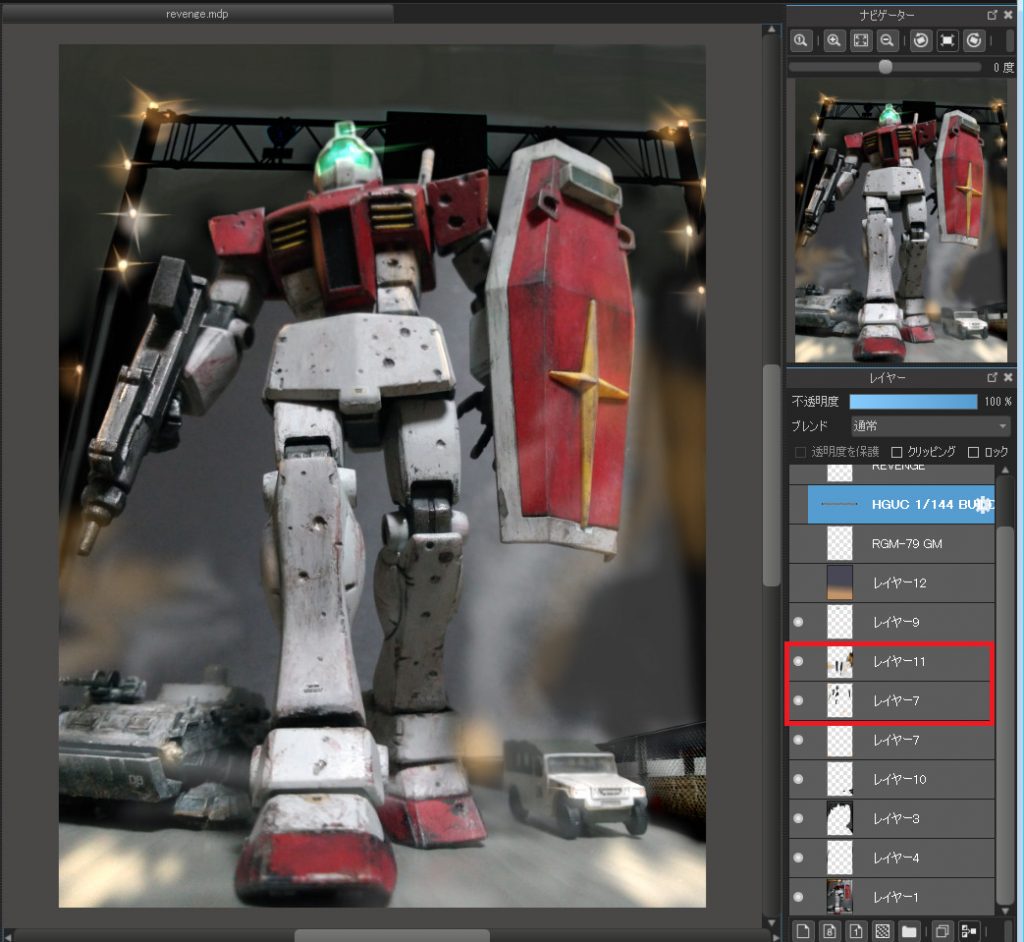Enable the ロック checkbox
The image size is (1024, 942).
pyautogui.click(x=974, y=452)
